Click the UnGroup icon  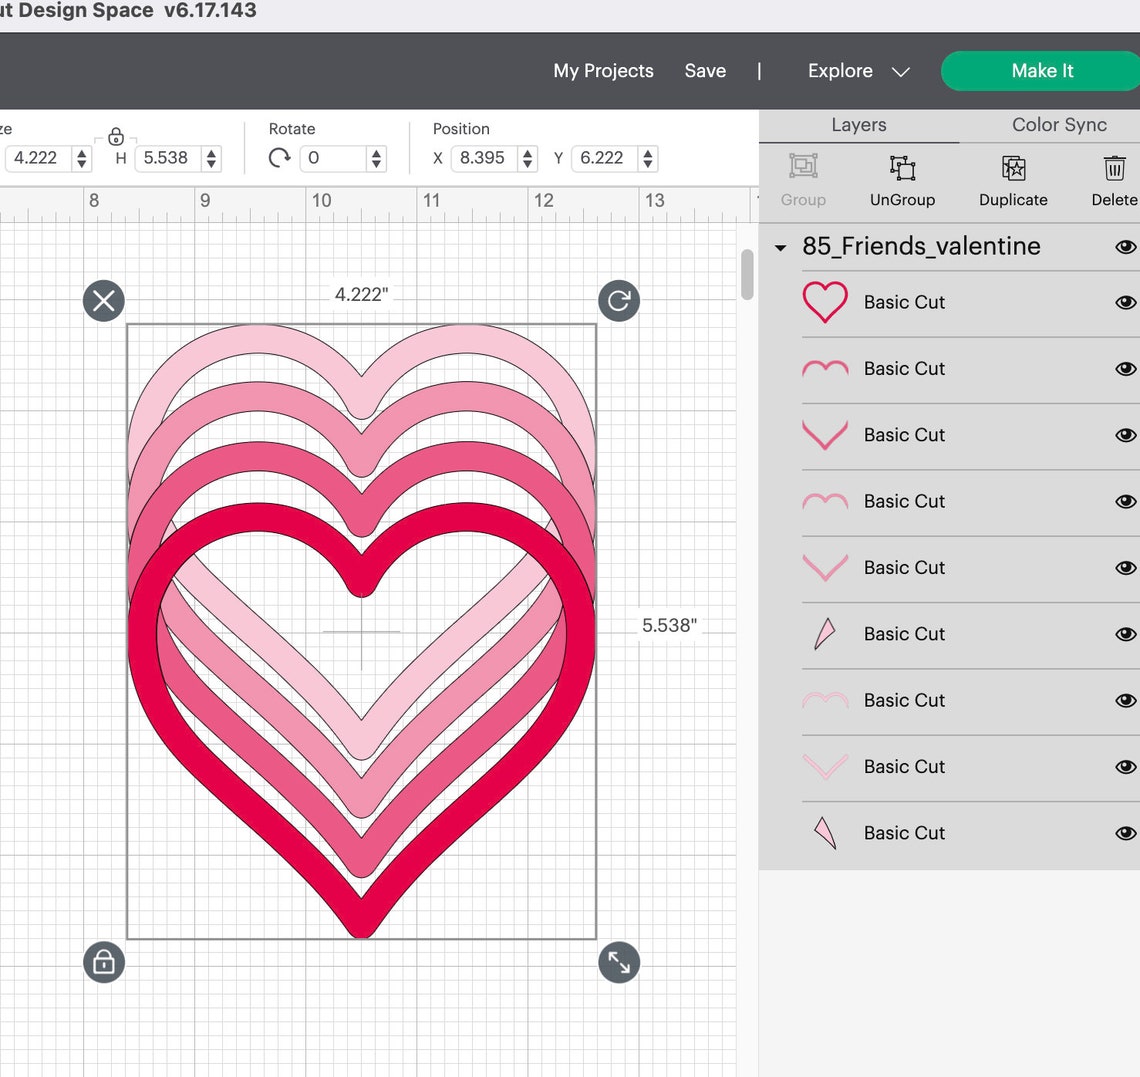click(902, 180)
